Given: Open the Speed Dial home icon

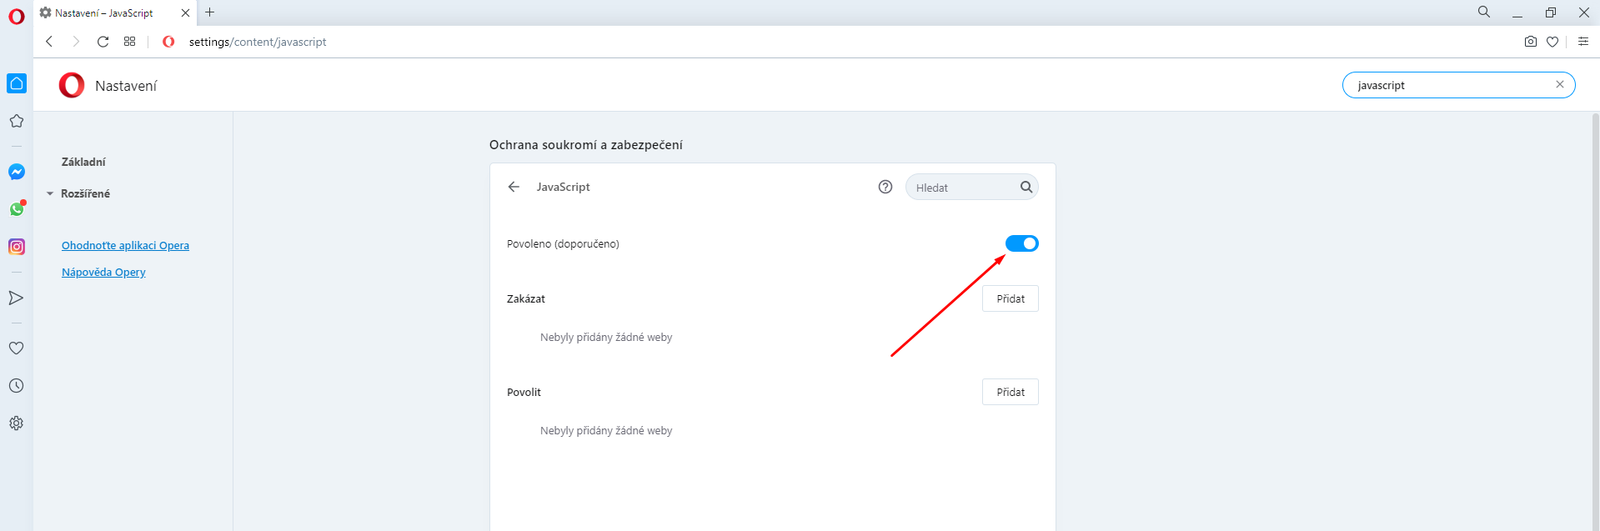Looking at the screenshot, I should tap(16, 83).
